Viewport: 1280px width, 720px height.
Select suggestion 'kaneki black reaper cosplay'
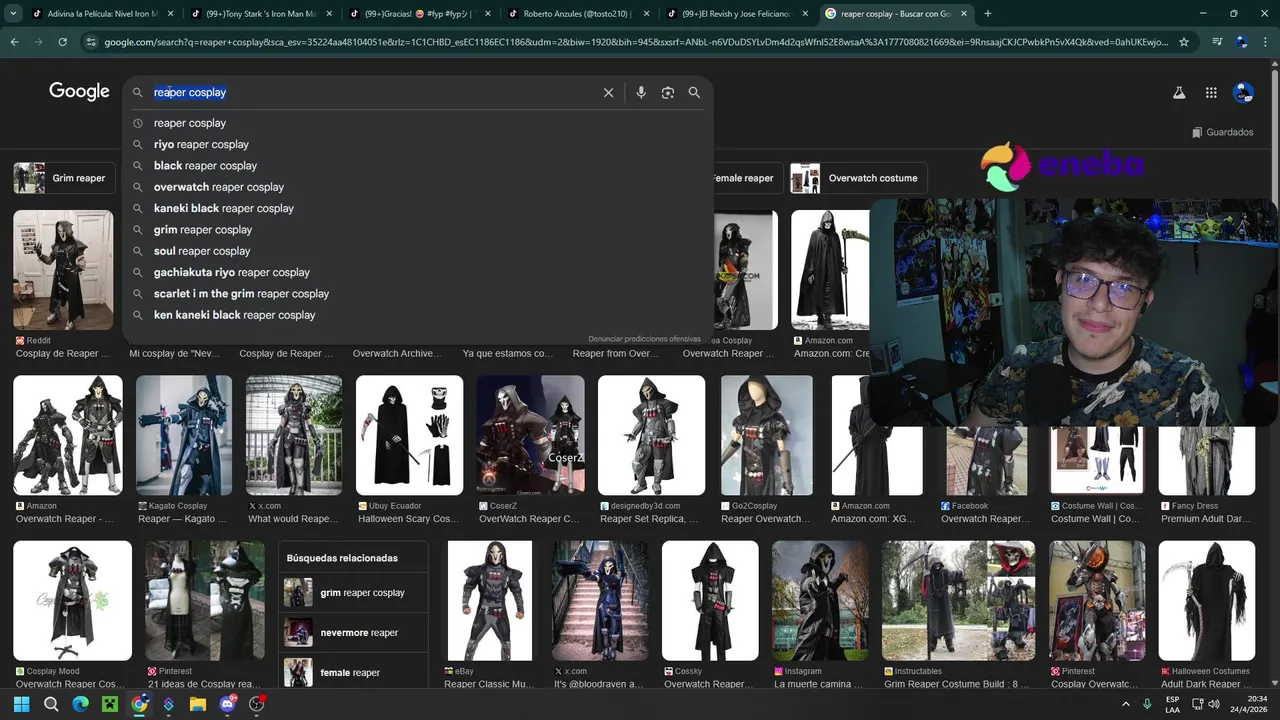(x=417, y=208)
